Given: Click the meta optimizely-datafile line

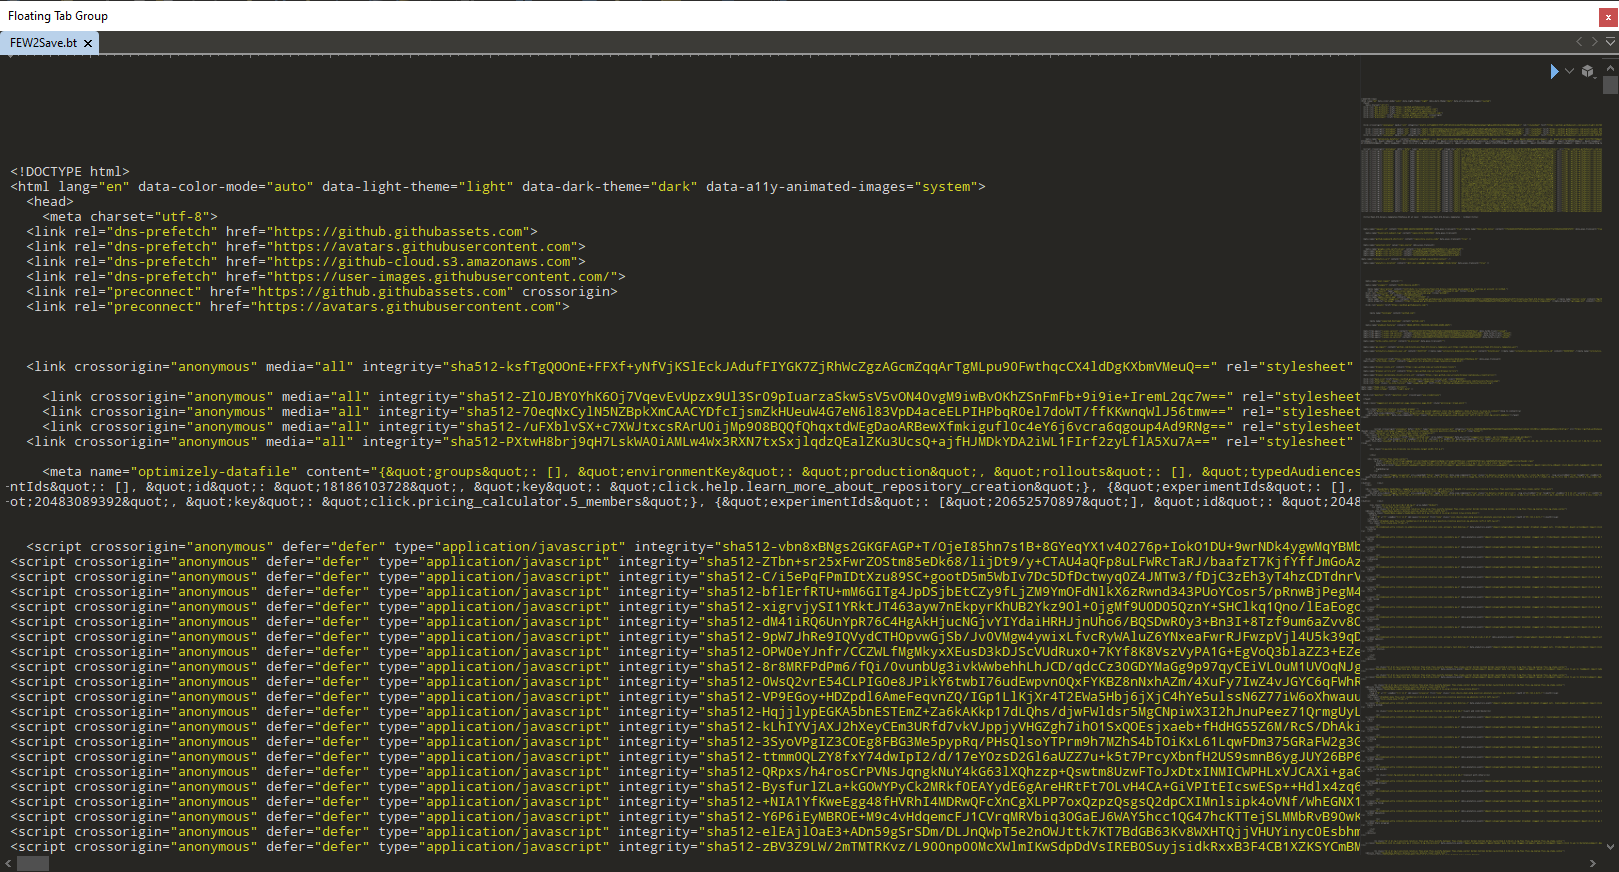Looking at the screenshot, I should click(701, 472).
